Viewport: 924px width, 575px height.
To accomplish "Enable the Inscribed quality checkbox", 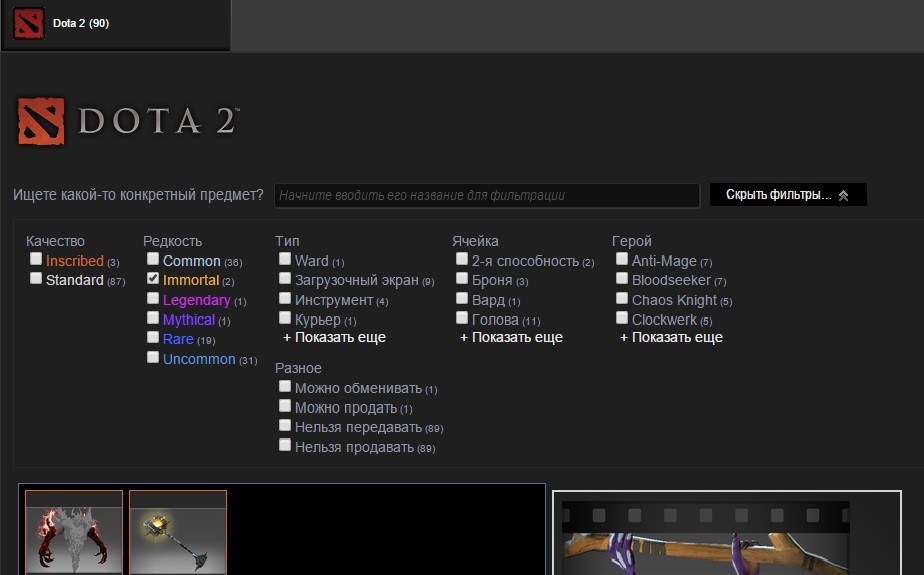I will point(36,259).
